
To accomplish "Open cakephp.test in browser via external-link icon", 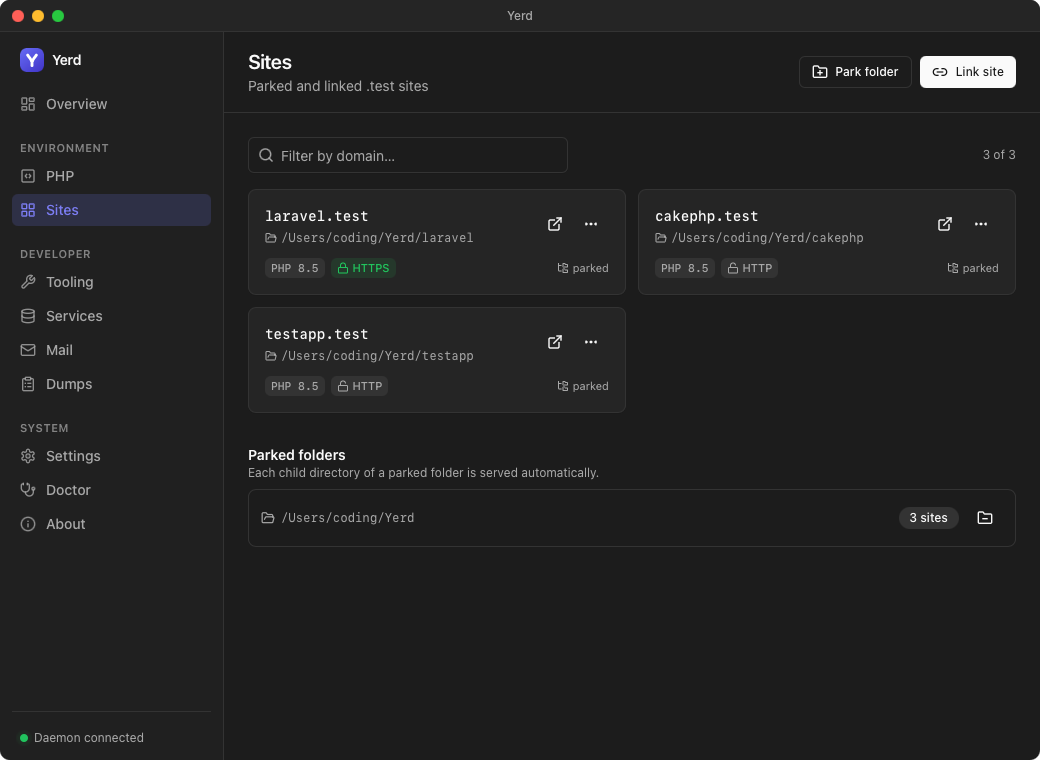I will point(944,224).
